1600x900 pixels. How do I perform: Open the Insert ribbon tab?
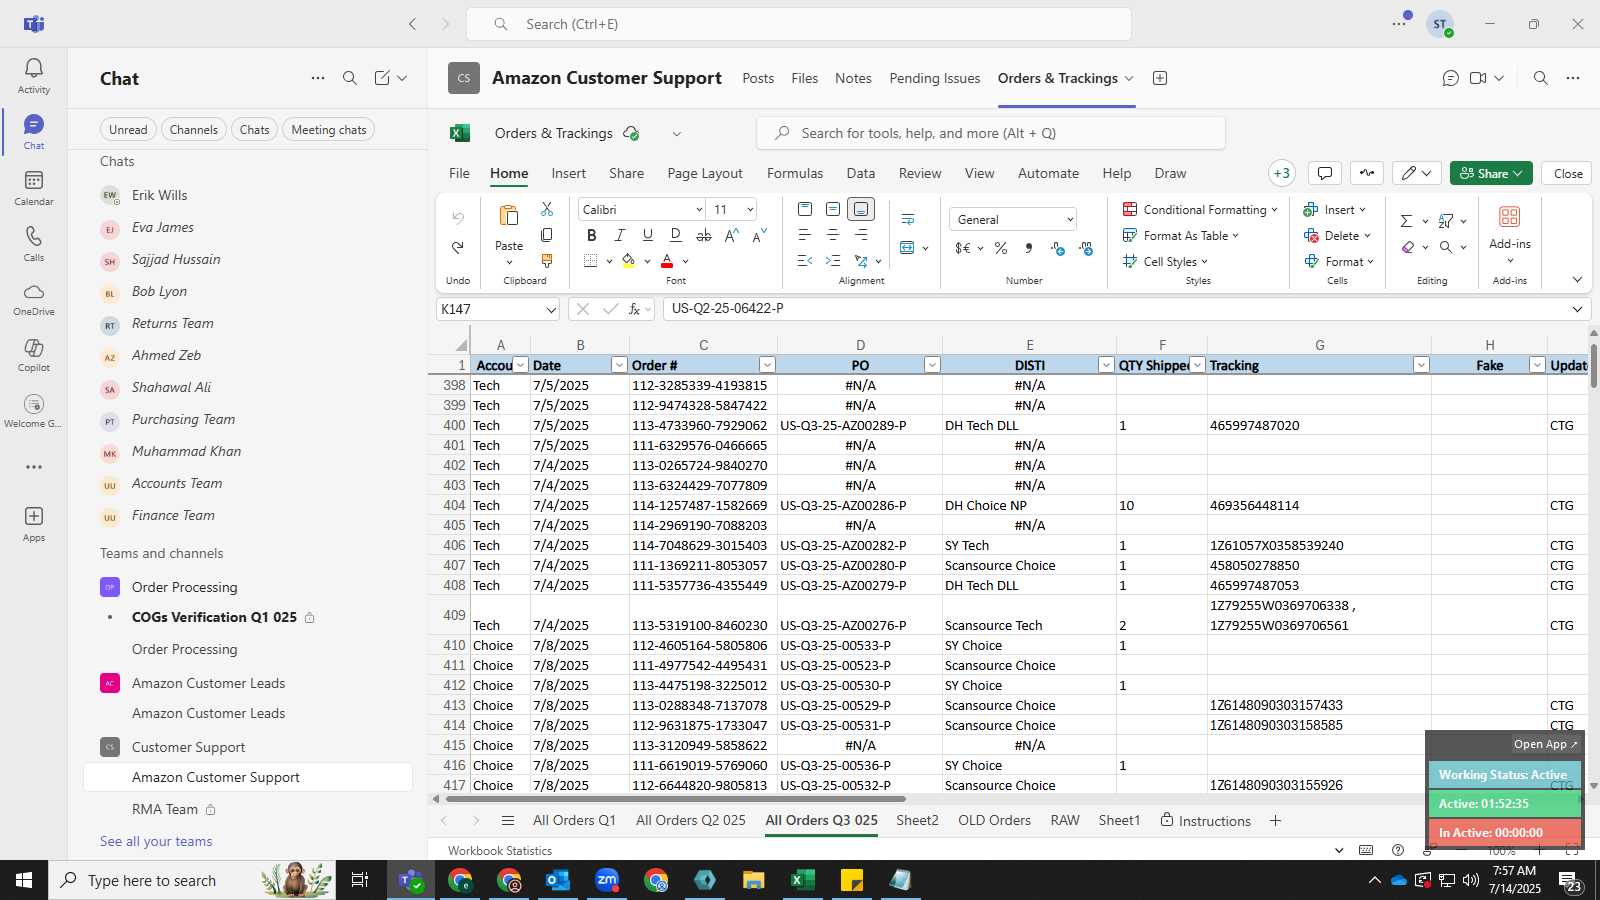(569, 173)
